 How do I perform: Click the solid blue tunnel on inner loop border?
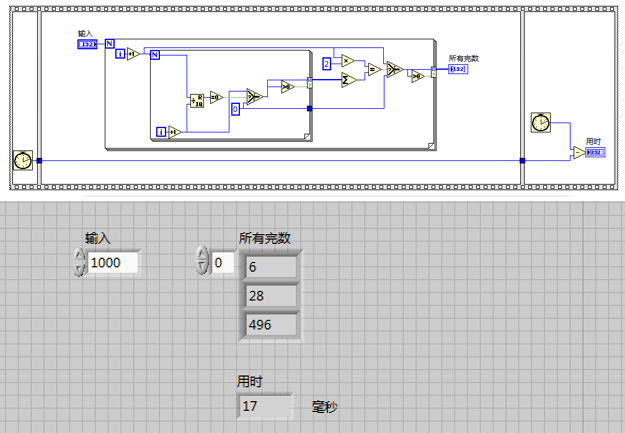tap(310, 108)
